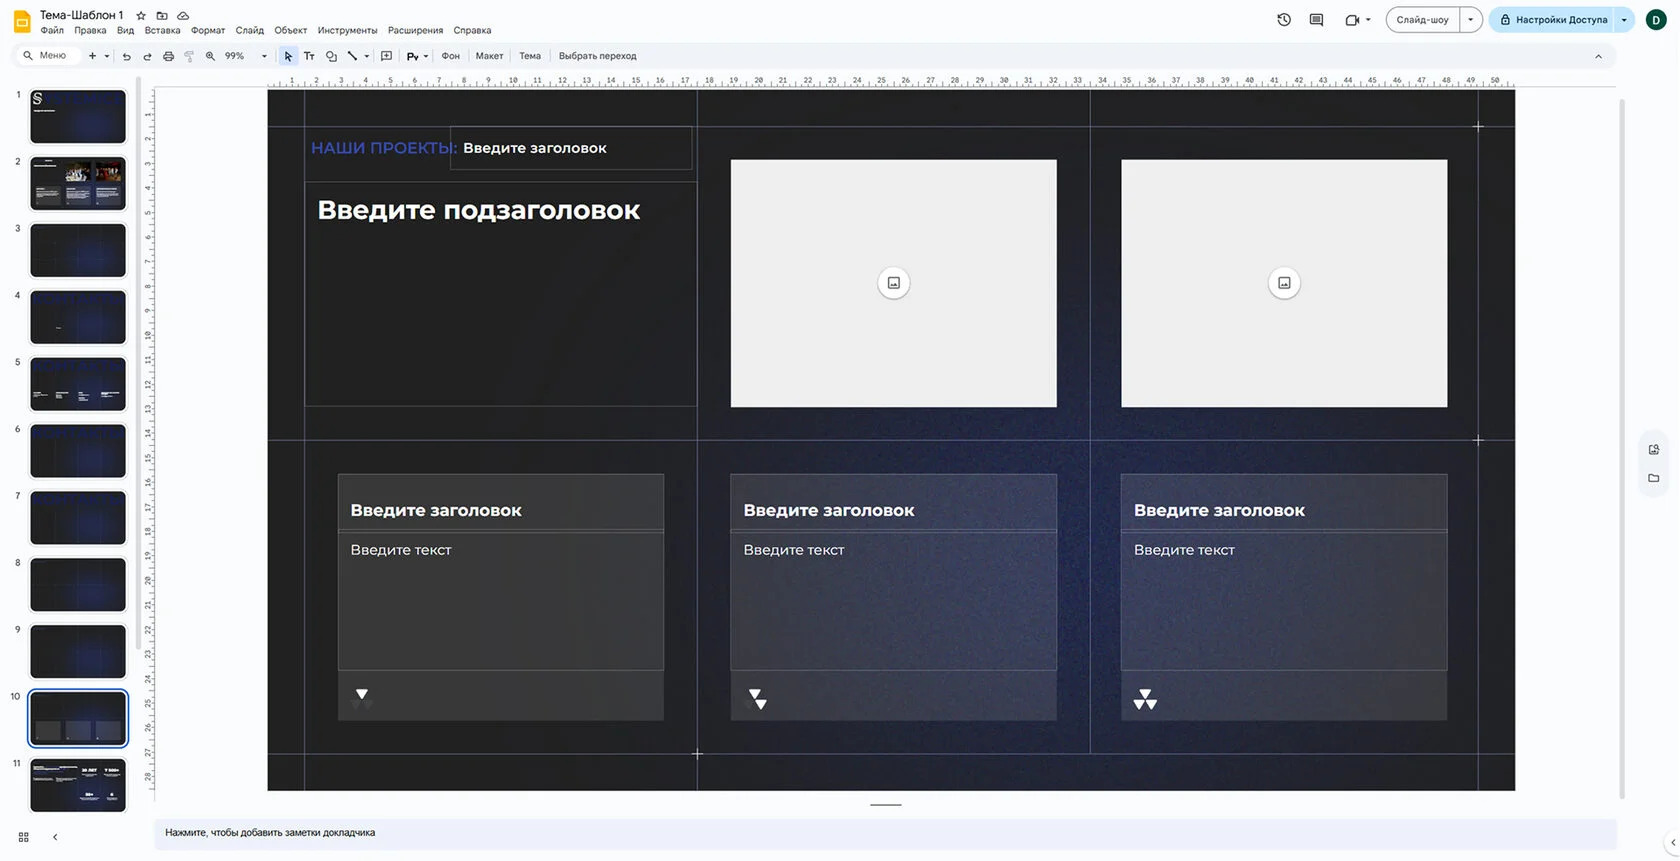Image resolution: width=1680 pixels, height=861 pixels.
Task: Open the Справка menu
Action: tap(472, 30)
